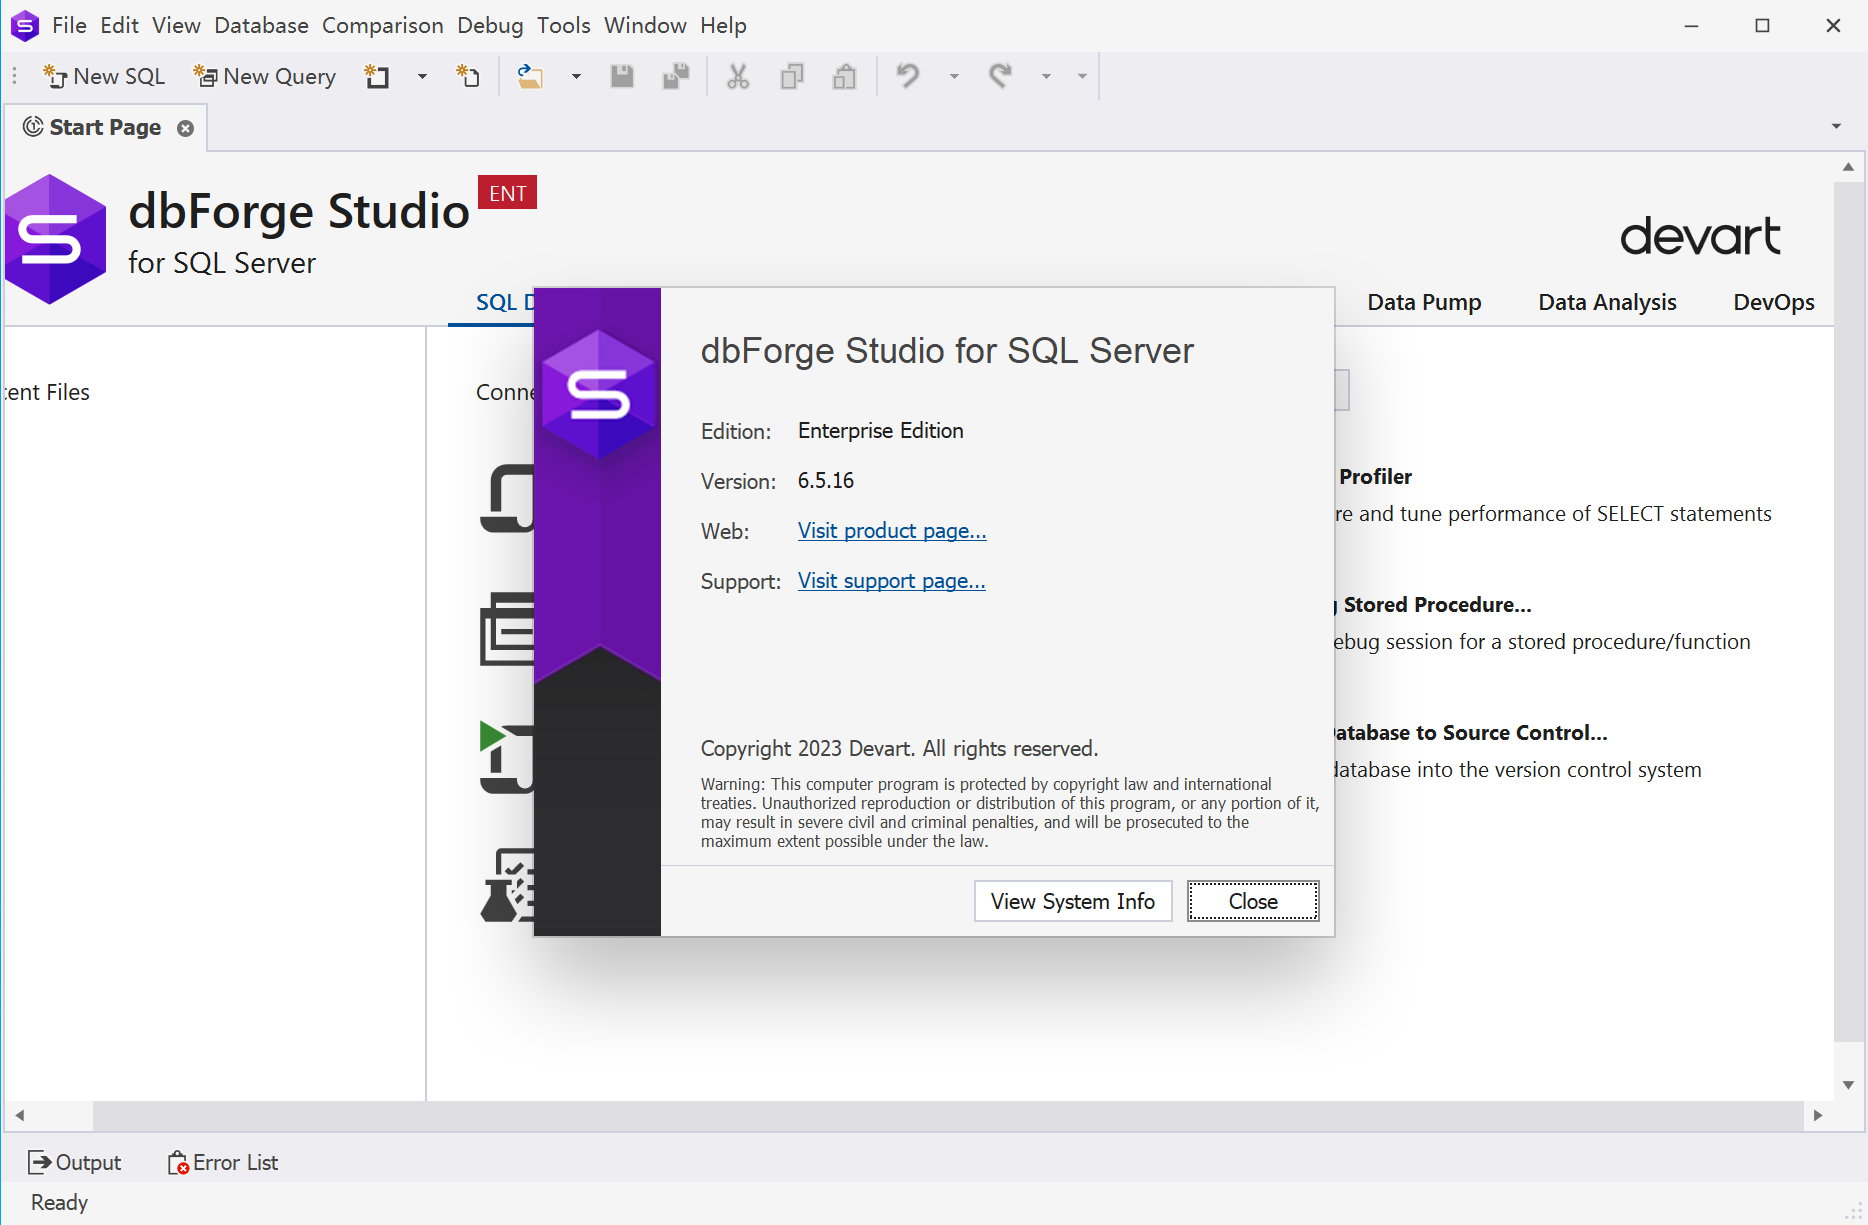Click the Open File folder icon
Viewport: 1868px width, 1225px height.
[529, 77]
